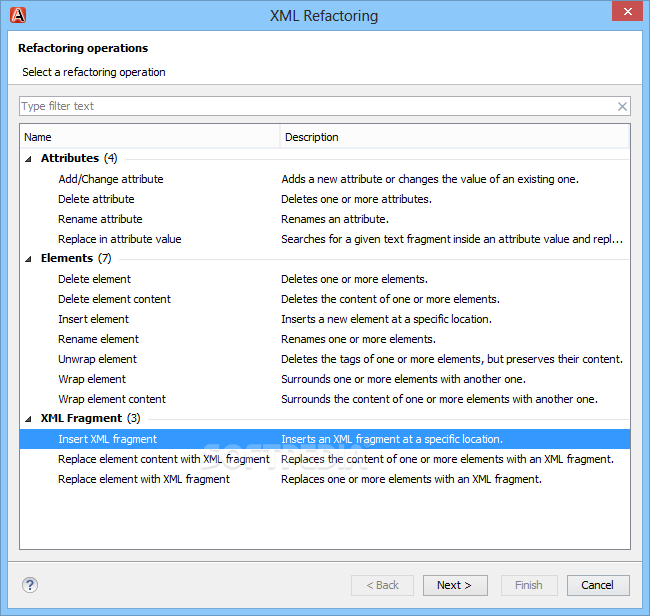Select the Delete element content operation
650x616 pixels.
pyautogui.click(x=114, y=299)
